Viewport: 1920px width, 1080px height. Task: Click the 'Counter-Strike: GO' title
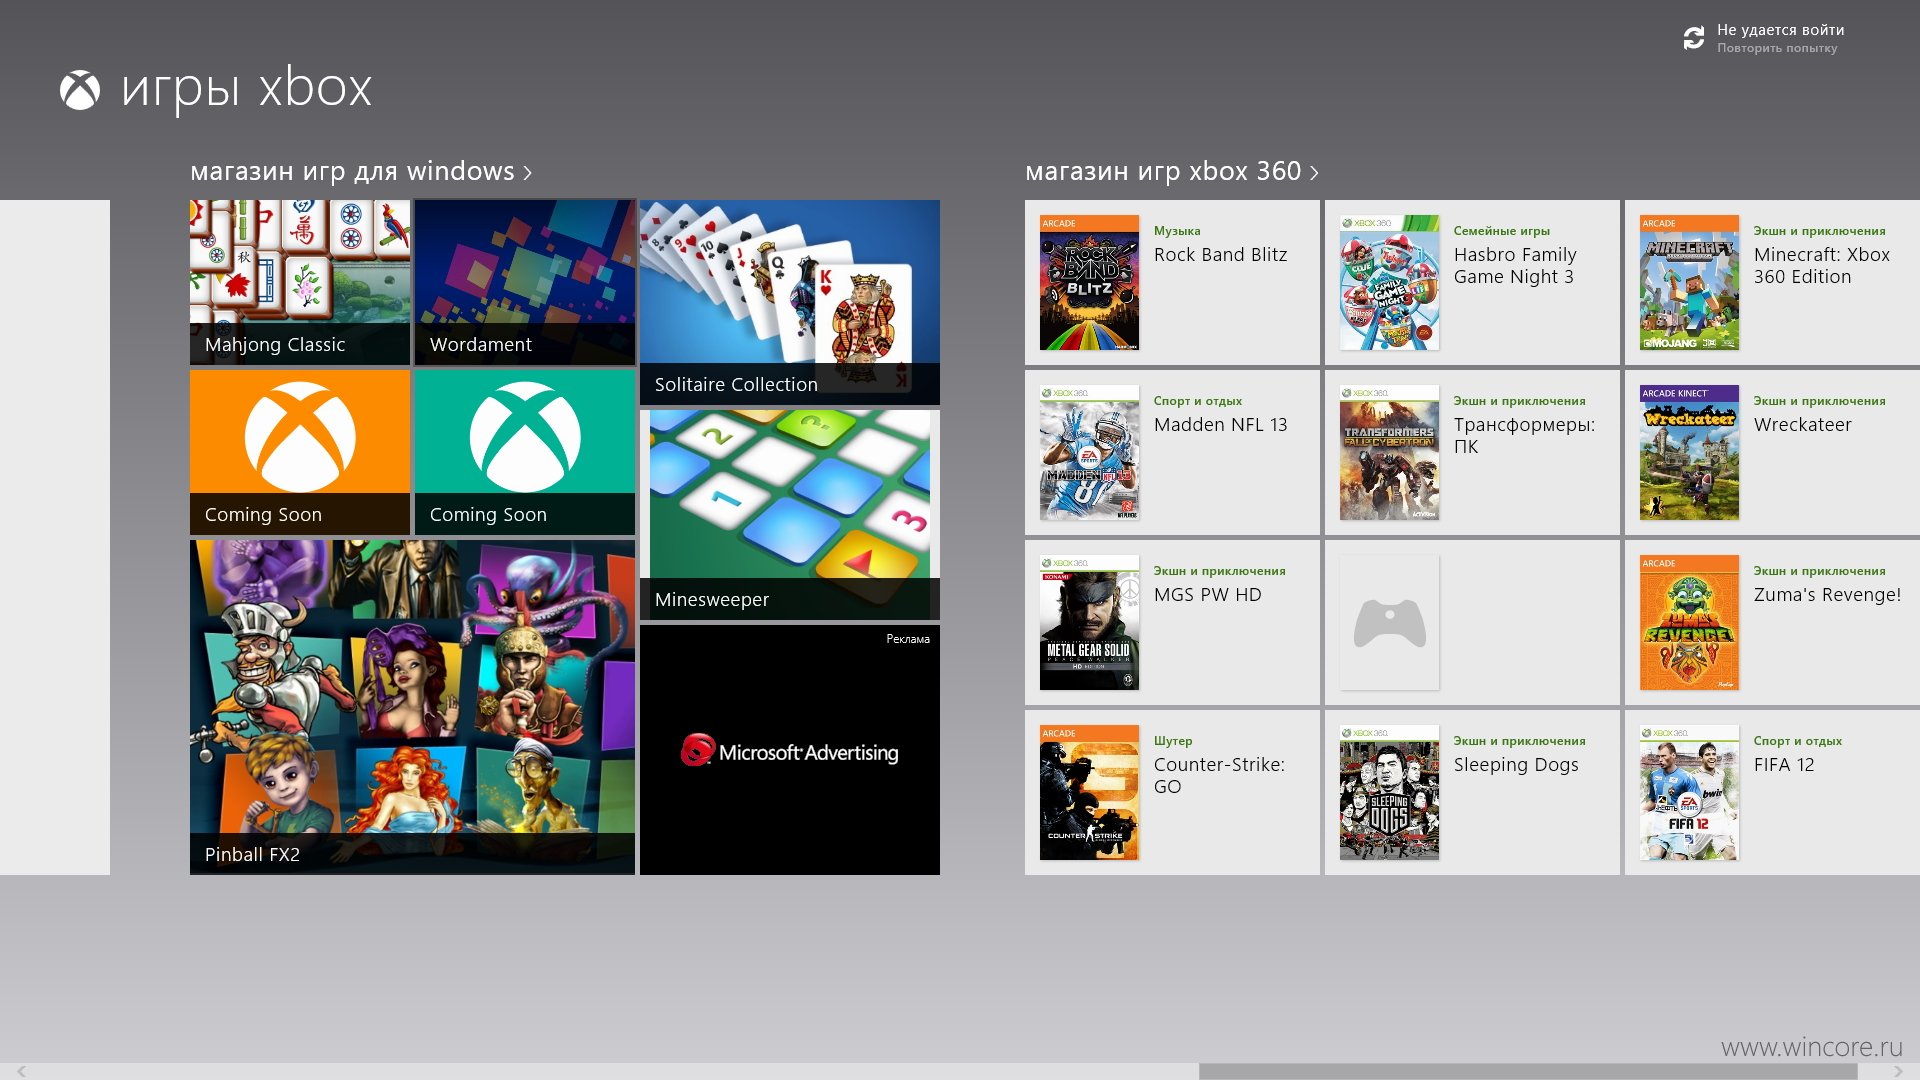point(1219,776)
